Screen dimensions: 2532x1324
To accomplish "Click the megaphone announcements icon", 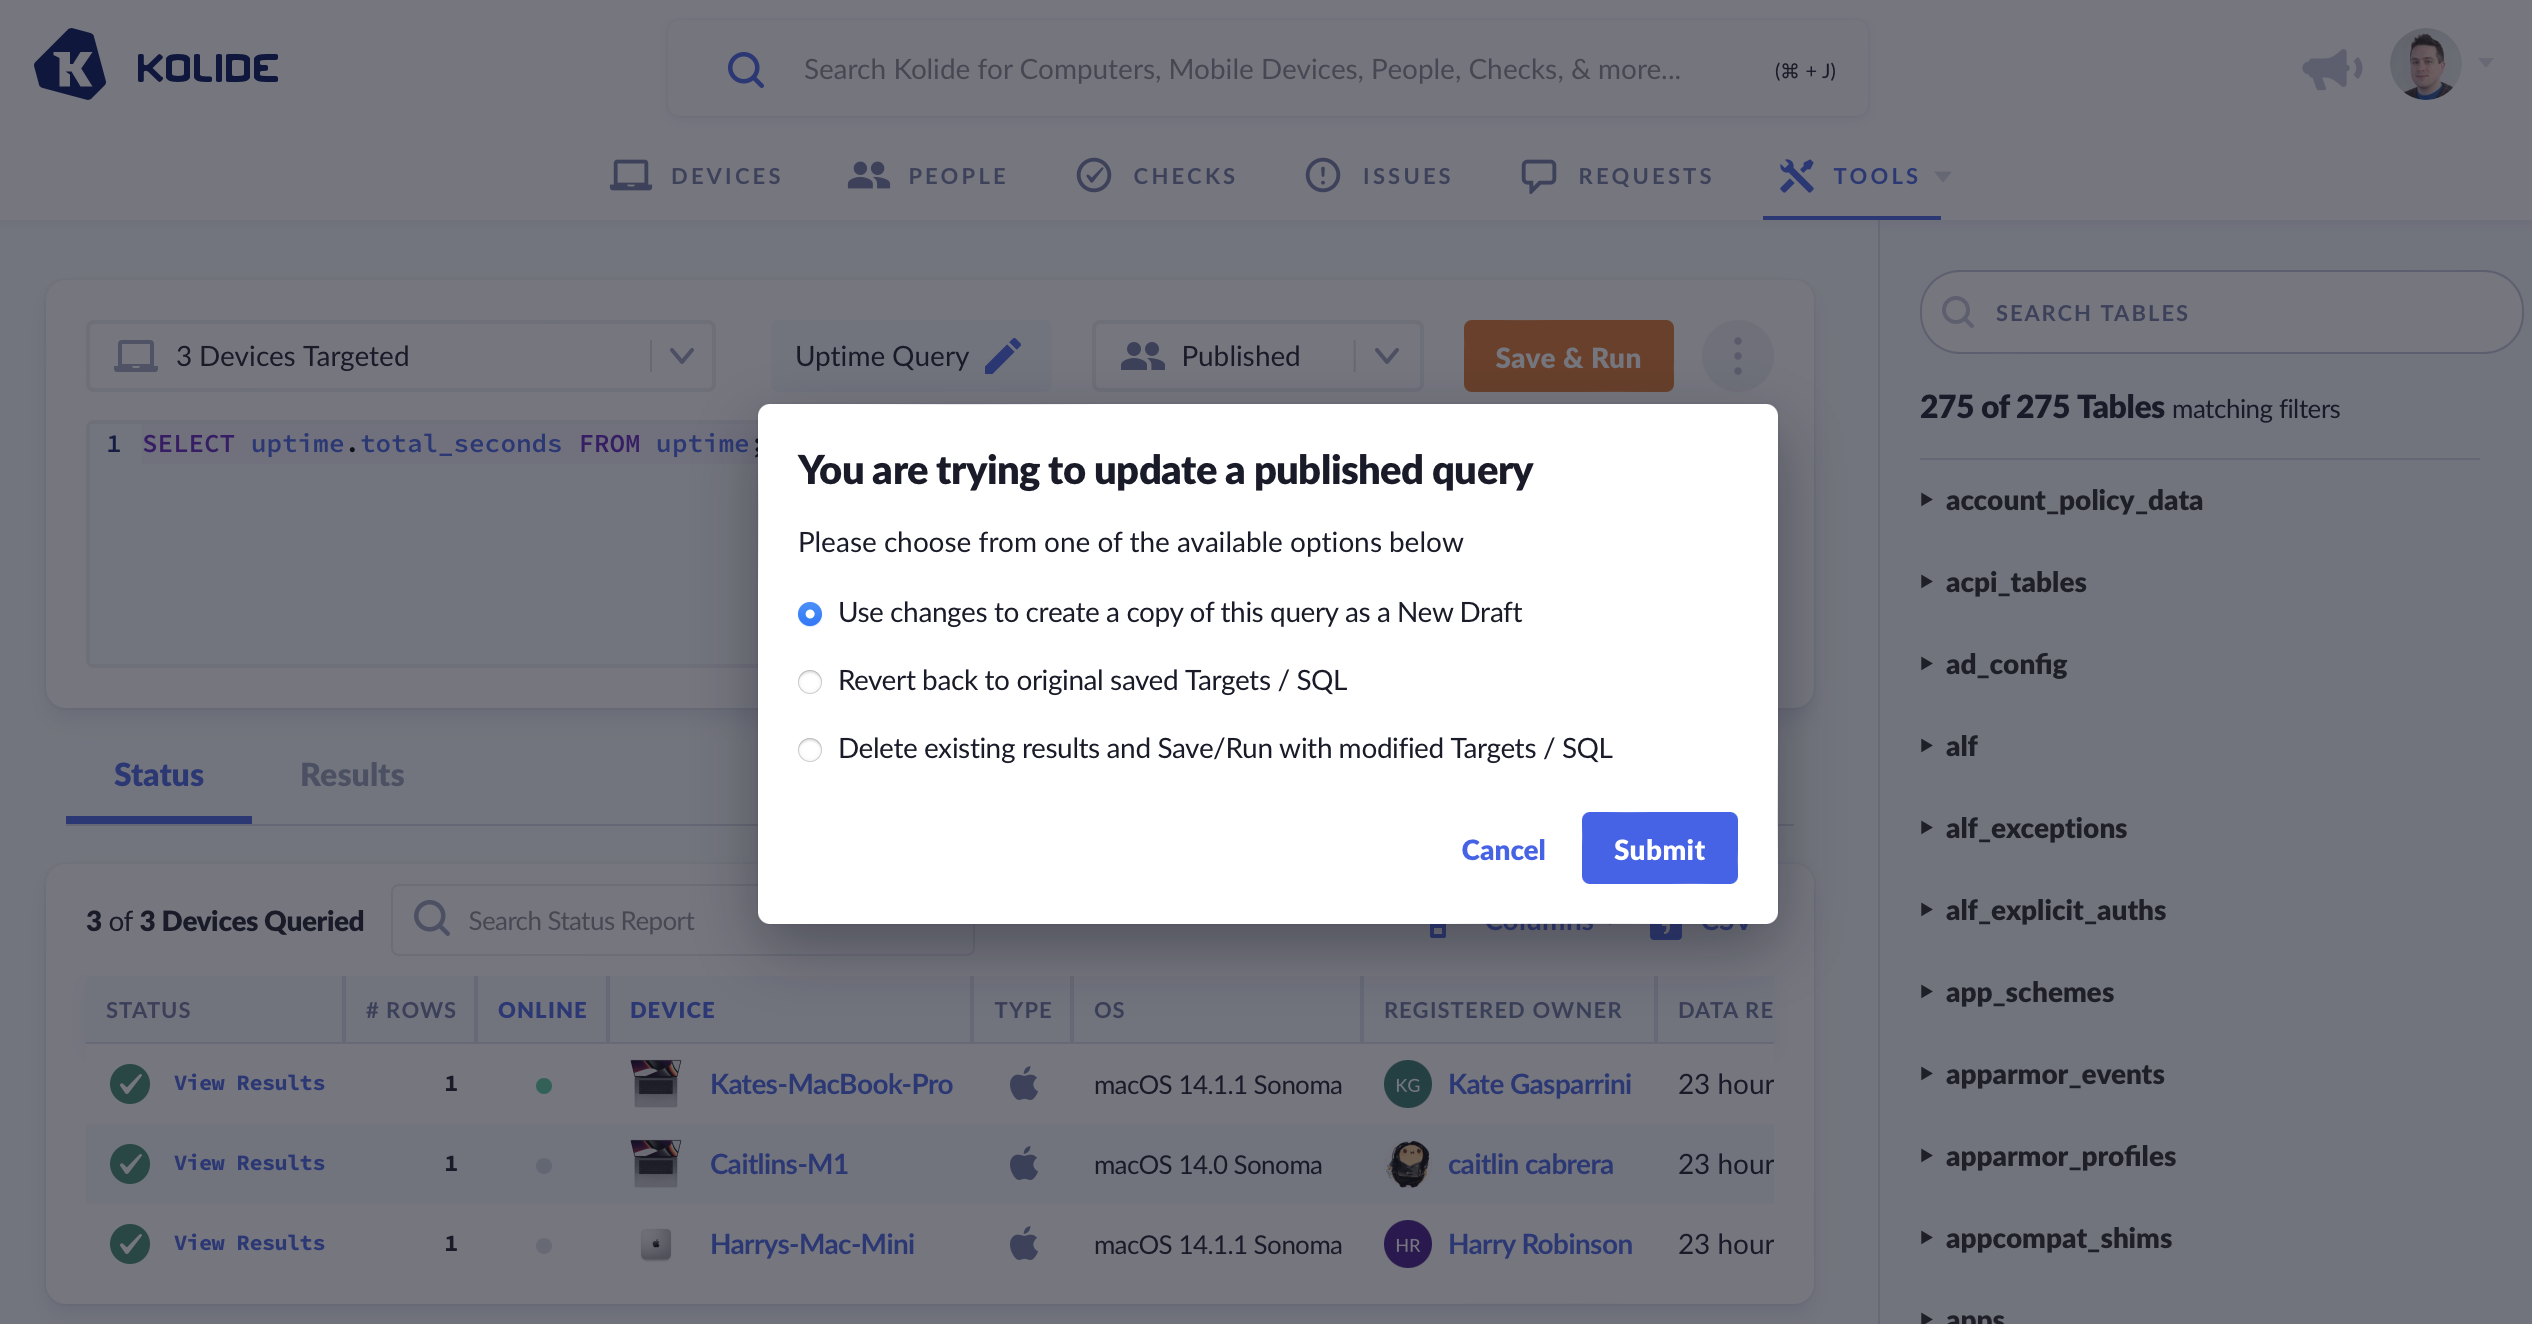I will pos(2330,68).
